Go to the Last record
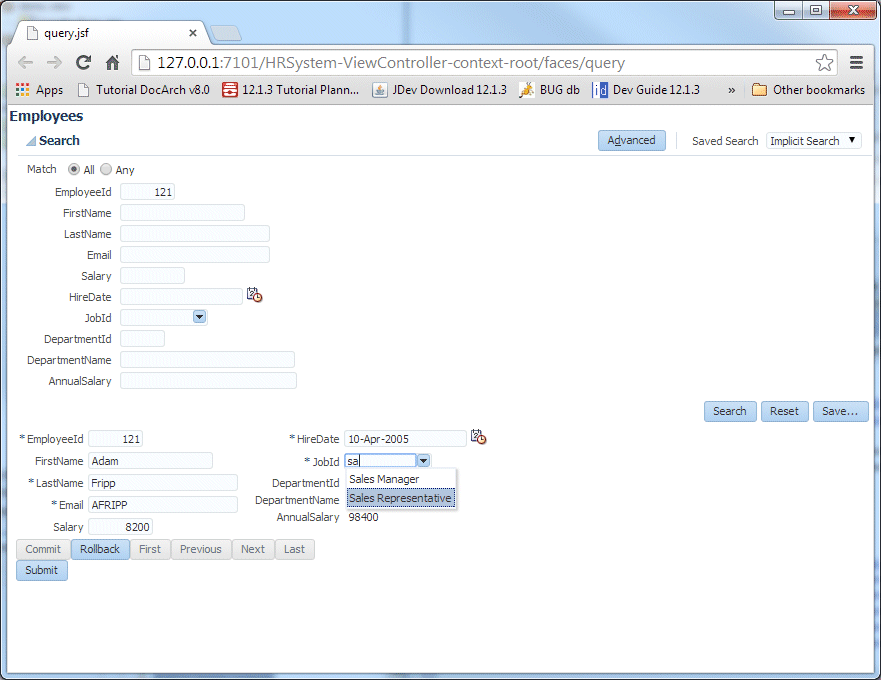Viewport: 881px width, 680px height. [x=294, y=549]
